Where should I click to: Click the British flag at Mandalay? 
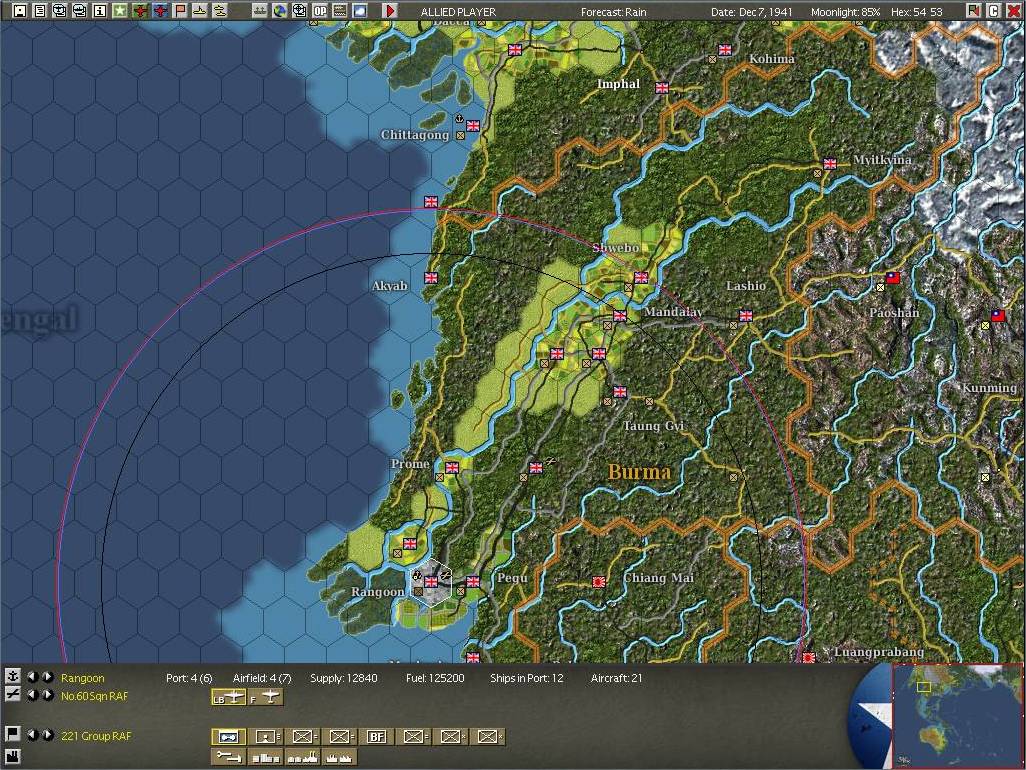pos(620,316)
